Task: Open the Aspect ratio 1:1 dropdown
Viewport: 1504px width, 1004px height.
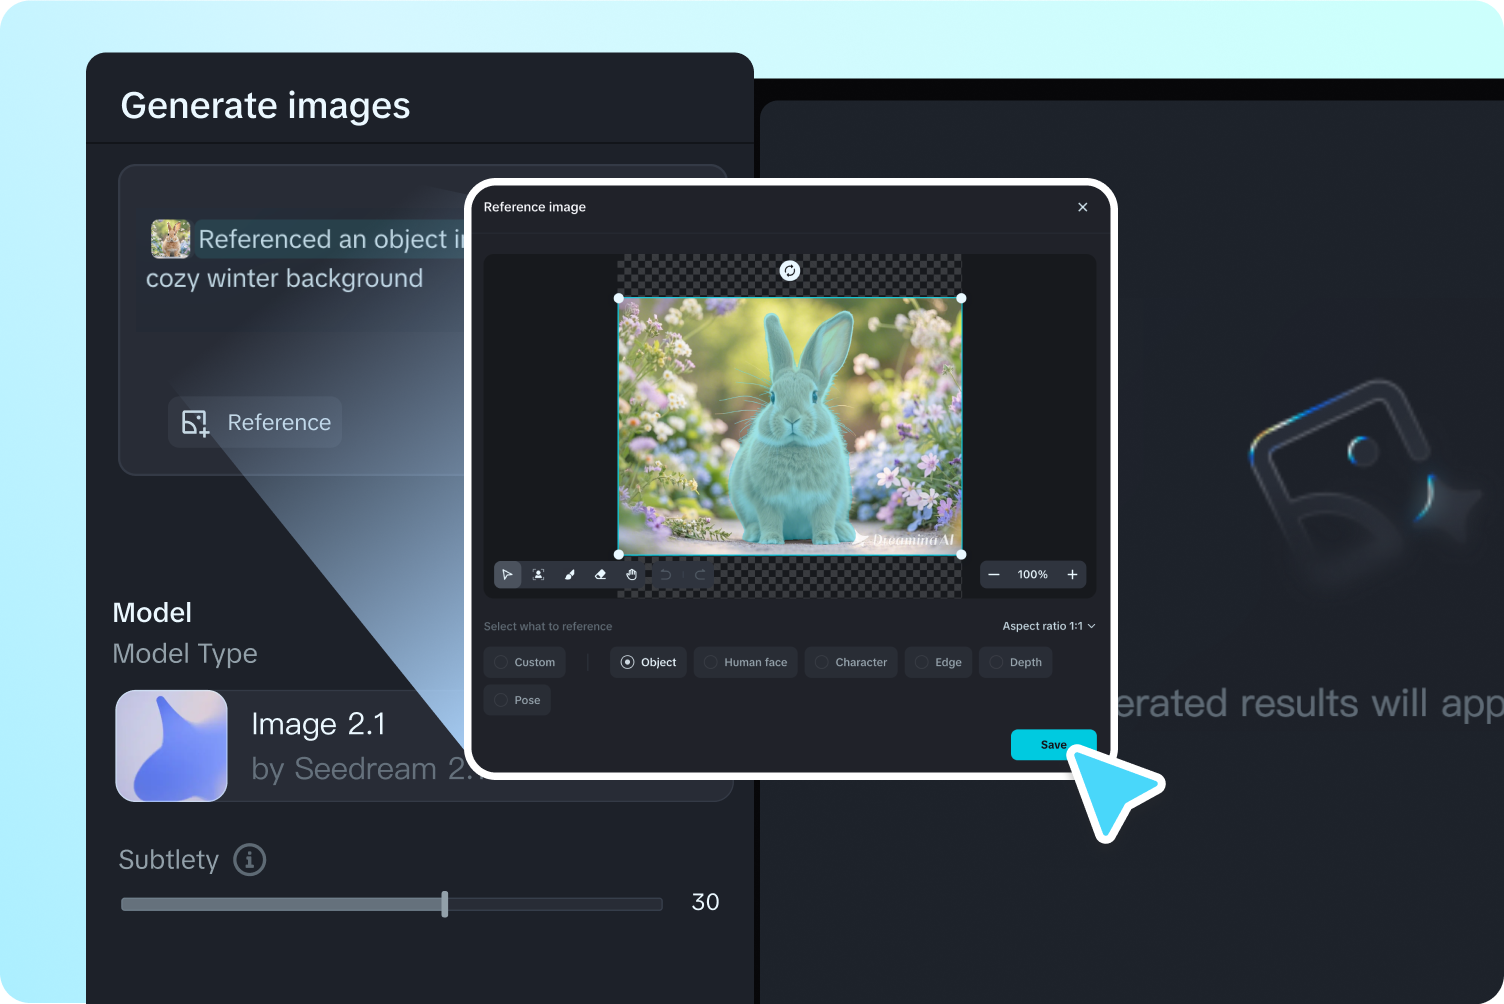Action: pyautogui.click(x=1048, y=626)
